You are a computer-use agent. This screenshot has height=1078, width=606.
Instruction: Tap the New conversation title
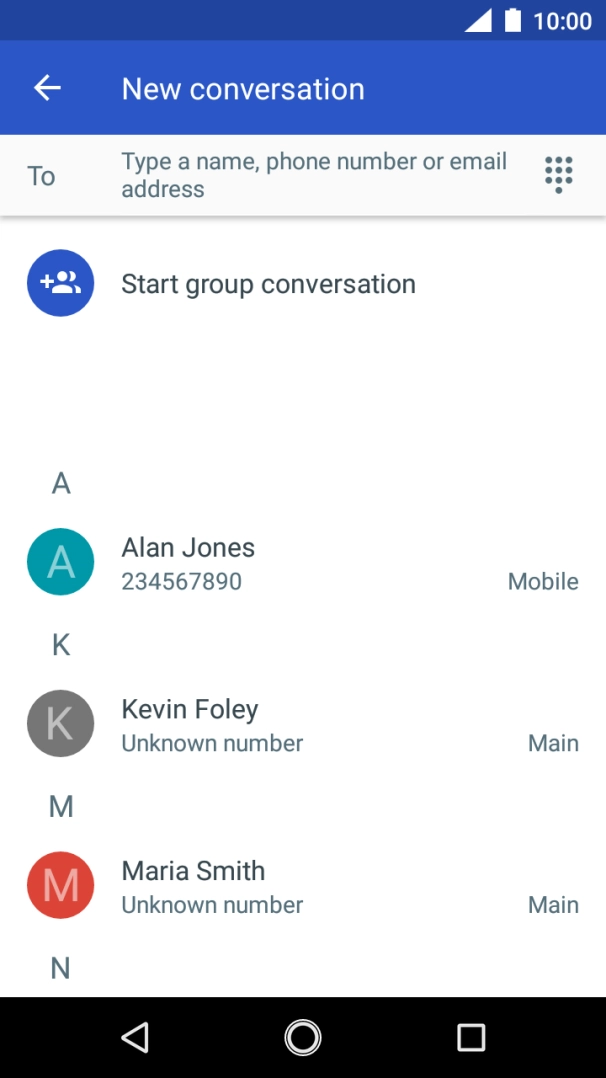pyautogui.click(x=243, y=89)
